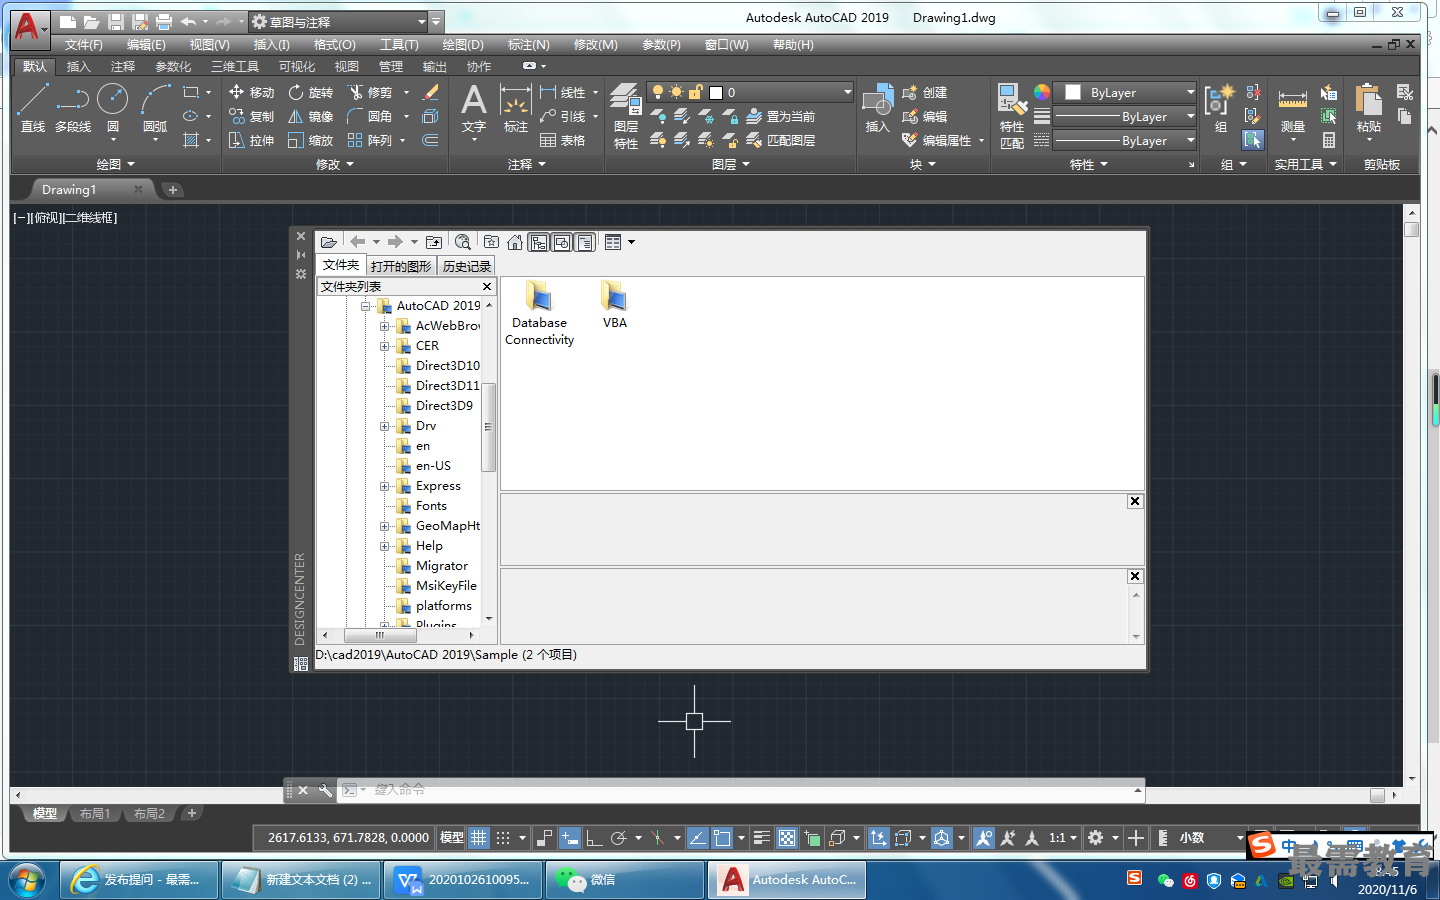Close the 文件夹列表 tree pane
The height and width of the screenshot is (900, 1440).
pyautogui.click(x=487, y=286)
